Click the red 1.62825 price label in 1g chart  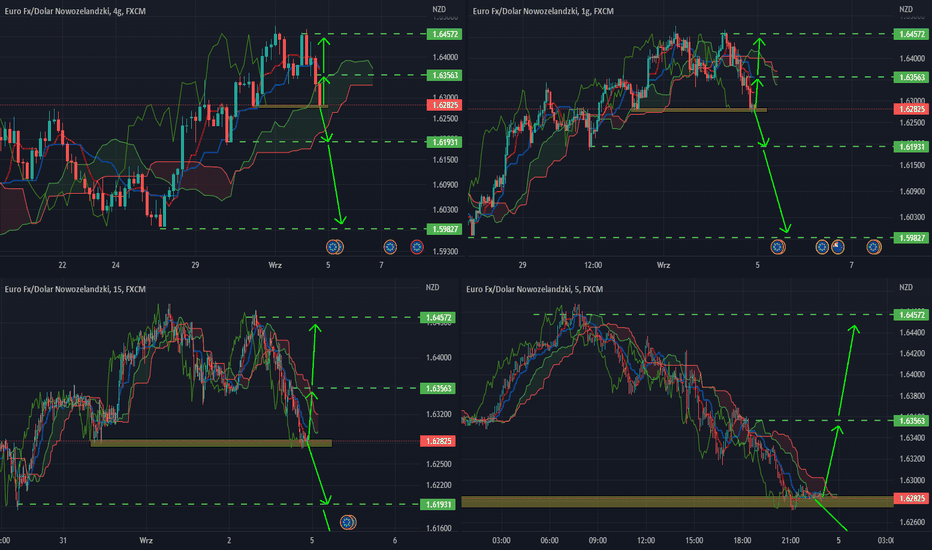(911, 109)
